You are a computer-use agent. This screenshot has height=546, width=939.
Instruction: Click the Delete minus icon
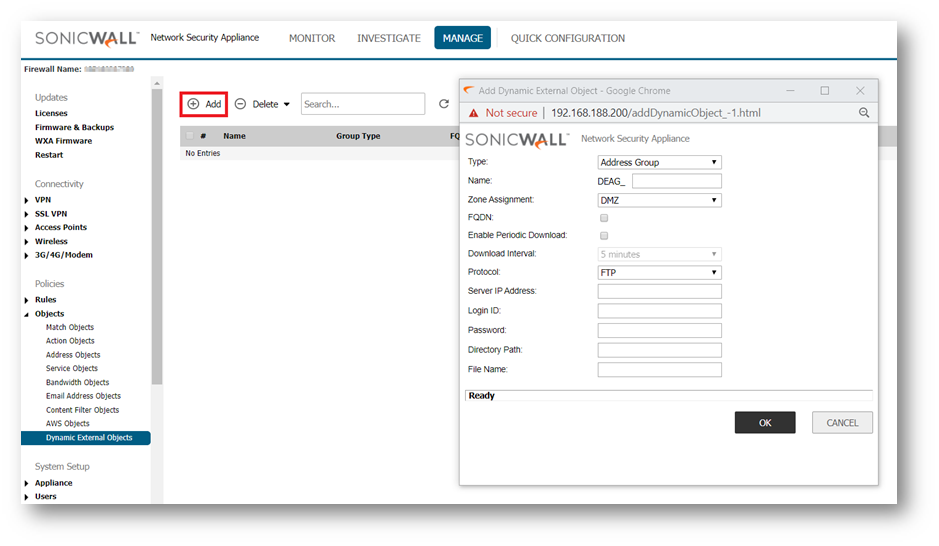[x=240, y=104]
